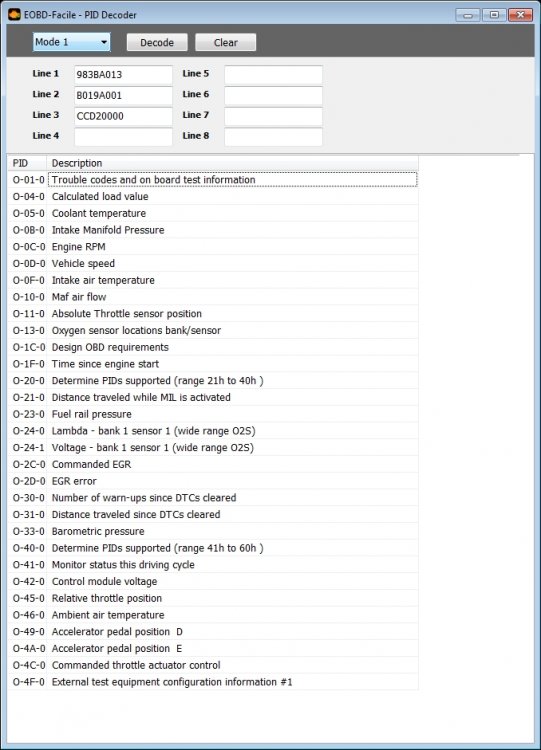541x750 pixels.
Task: Select the Coolant temperature row
Action: [213, 213]
